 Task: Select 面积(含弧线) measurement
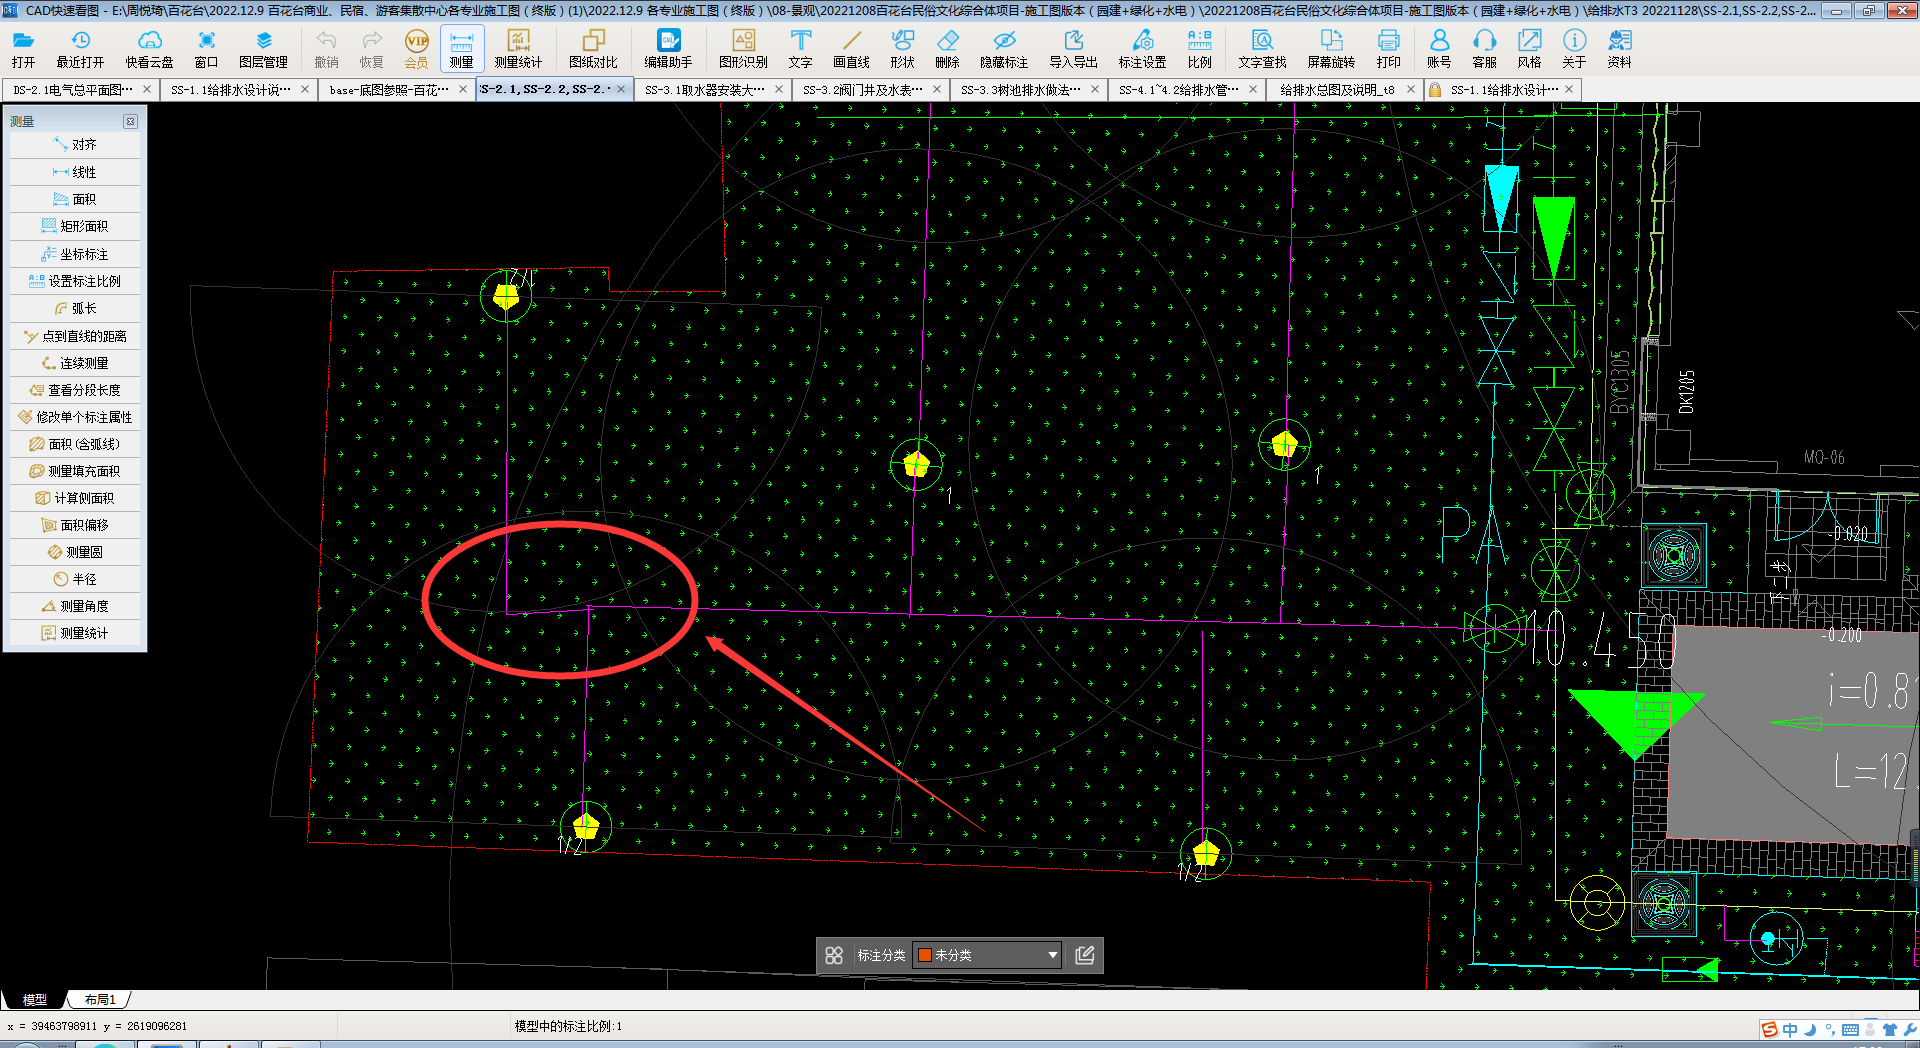click(x=75, y=444)
